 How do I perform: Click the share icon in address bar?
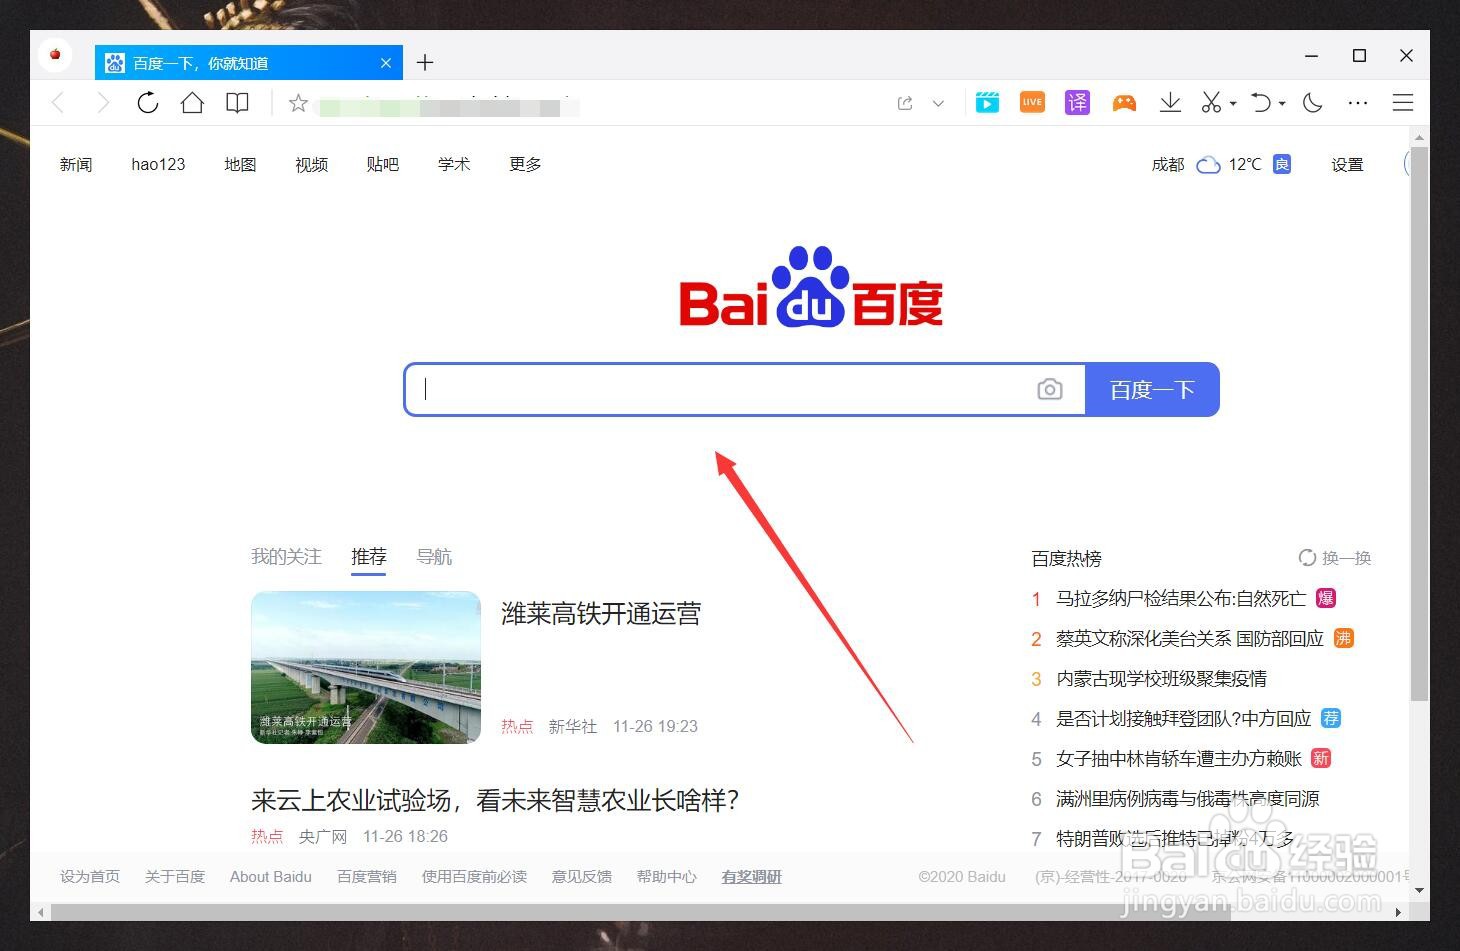click(x=905, y=103)
